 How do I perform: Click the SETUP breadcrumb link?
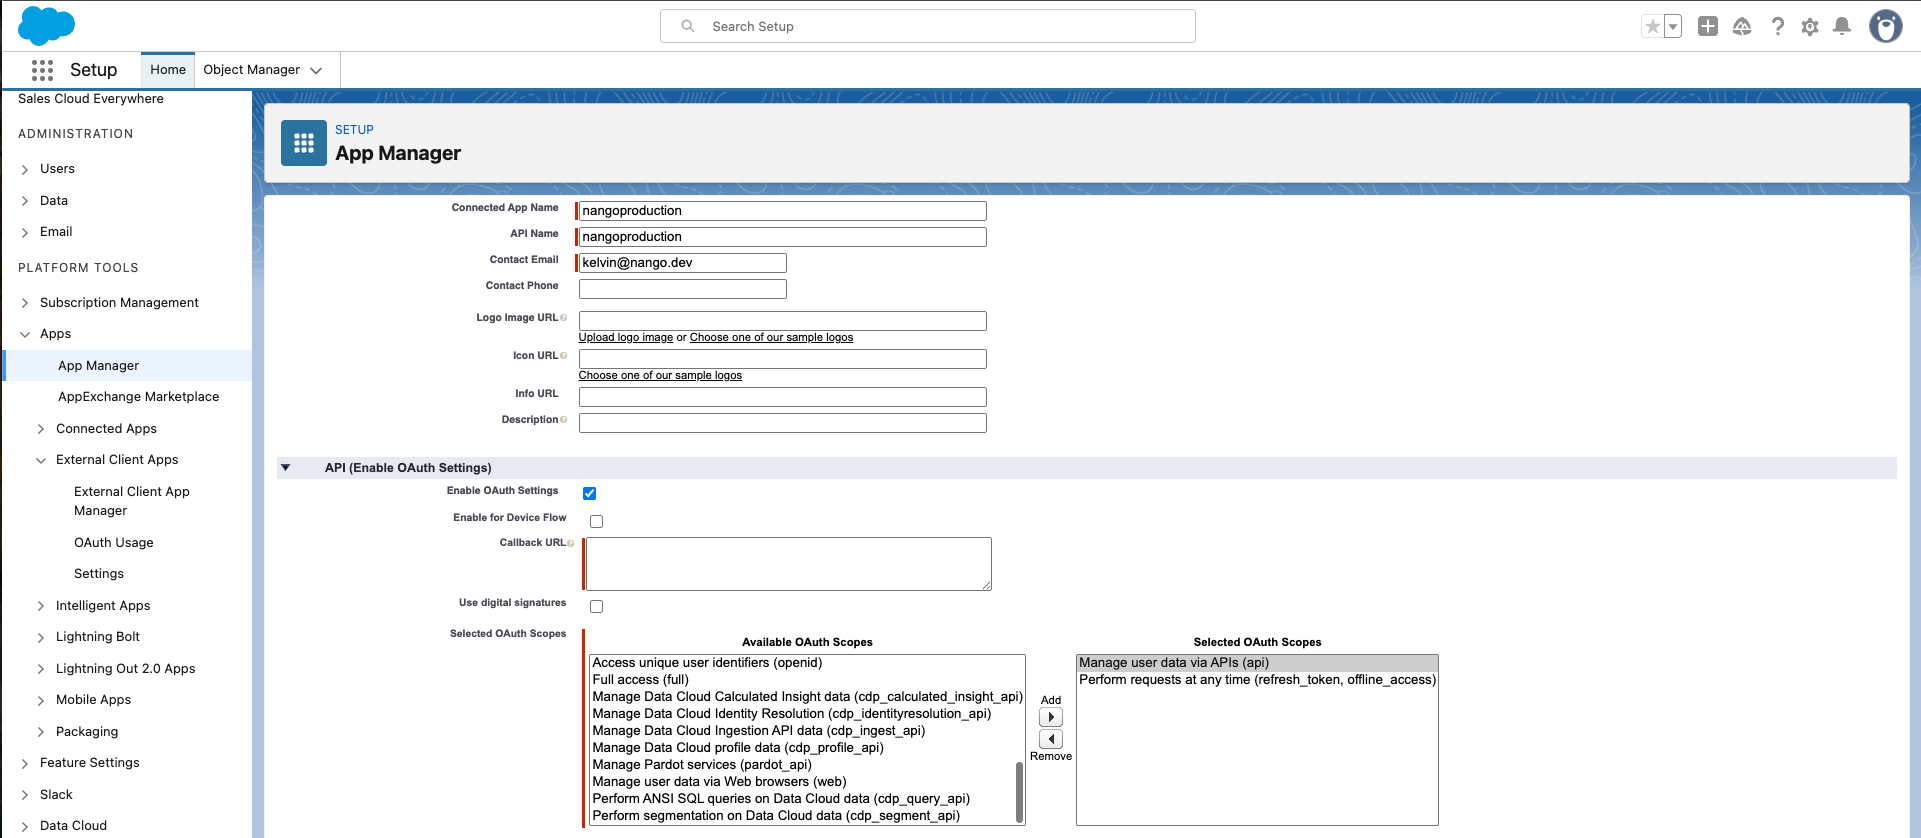pyautogui.click(x=354, y=130)
